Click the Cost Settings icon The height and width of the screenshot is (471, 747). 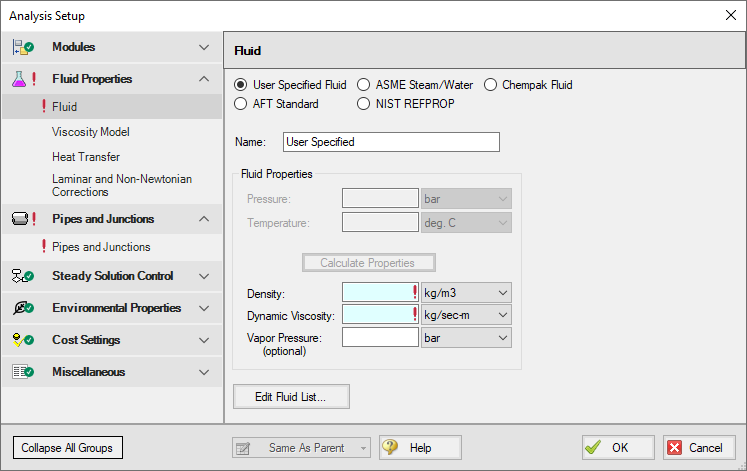[x=22, y=340]
